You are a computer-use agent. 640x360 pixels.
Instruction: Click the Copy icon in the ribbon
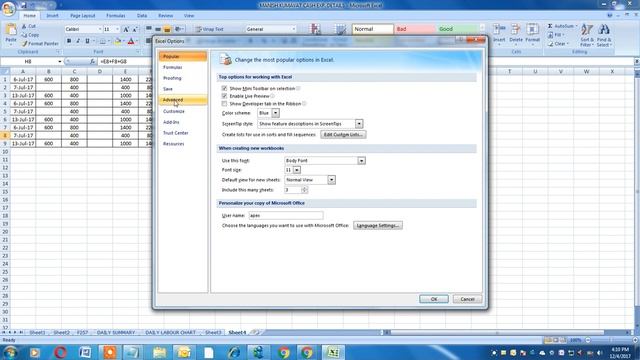(24, 35)
